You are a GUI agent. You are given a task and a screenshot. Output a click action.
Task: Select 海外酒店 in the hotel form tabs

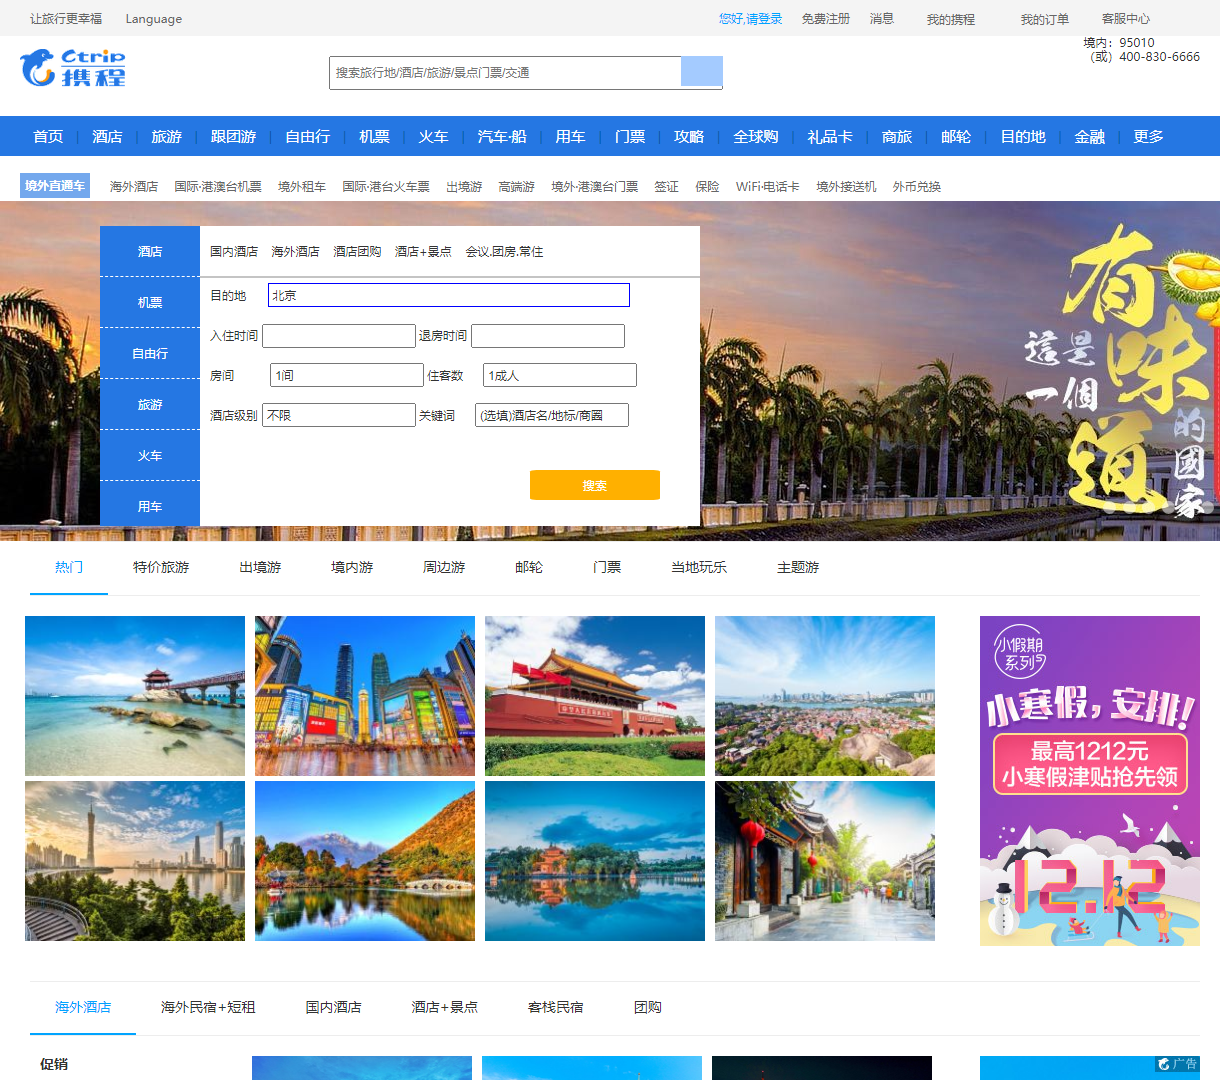click(x=296, y=251)
